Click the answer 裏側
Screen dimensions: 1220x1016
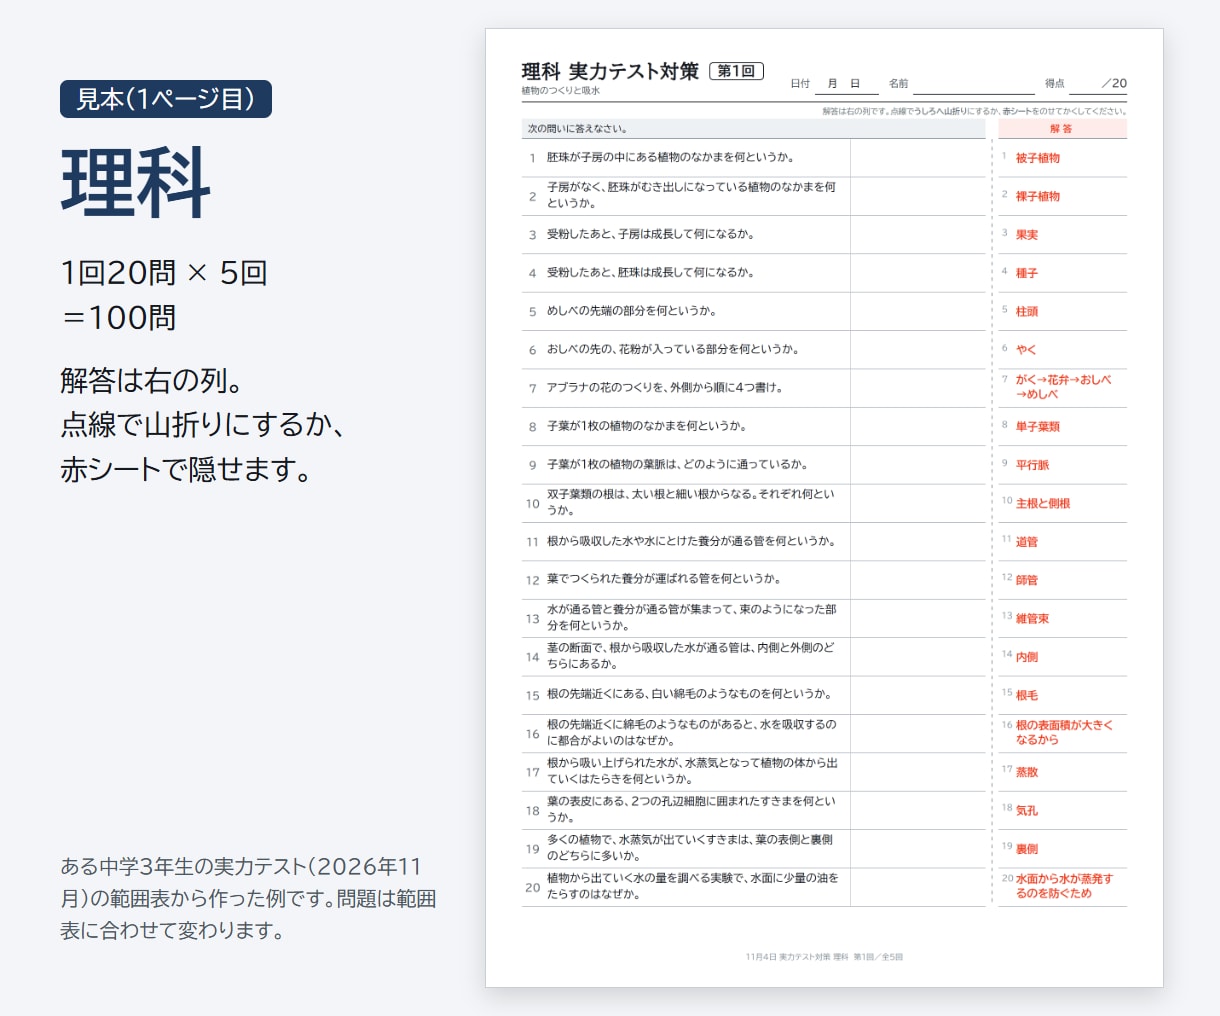click(x=1027, y=849)
